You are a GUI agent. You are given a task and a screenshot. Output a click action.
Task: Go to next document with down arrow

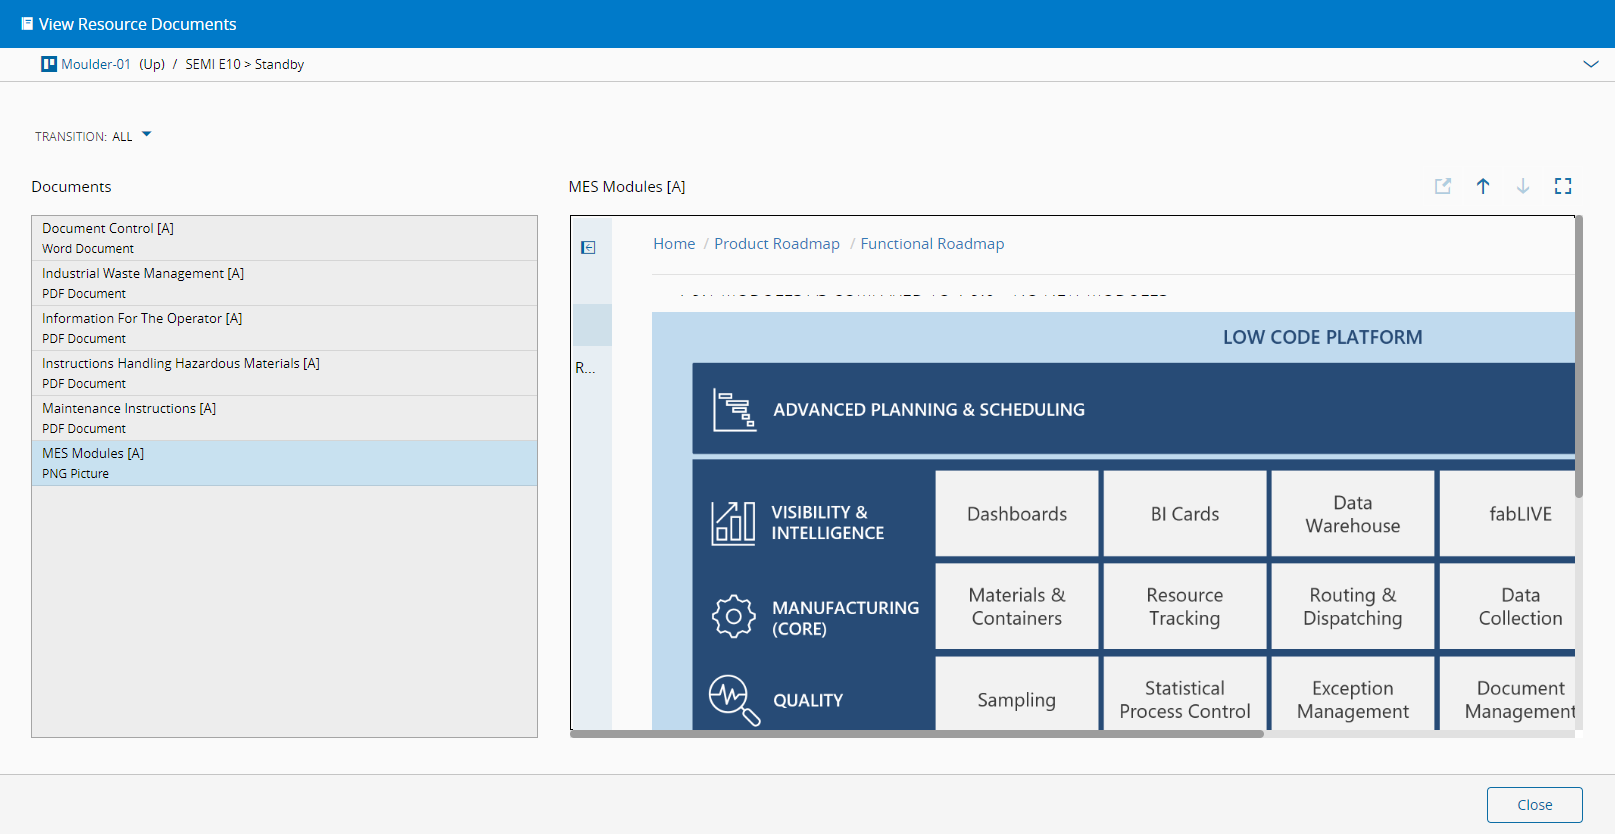[x=1522, y=186]
